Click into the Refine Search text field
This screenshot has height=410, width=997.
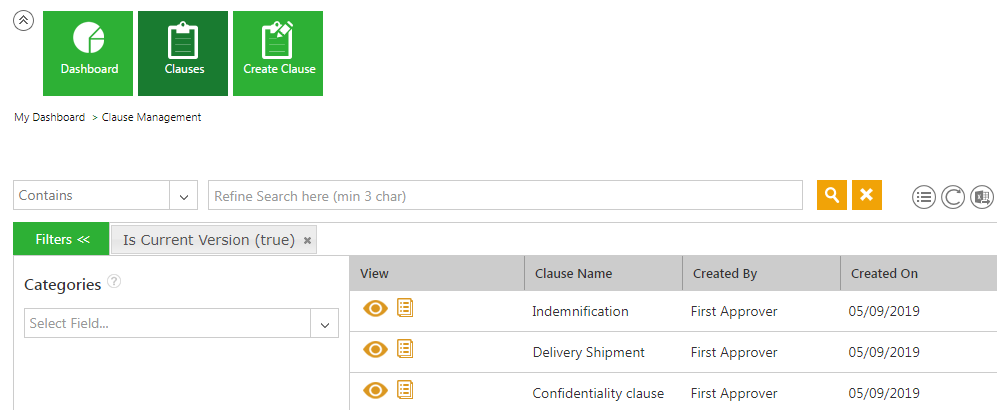(504, 196)
